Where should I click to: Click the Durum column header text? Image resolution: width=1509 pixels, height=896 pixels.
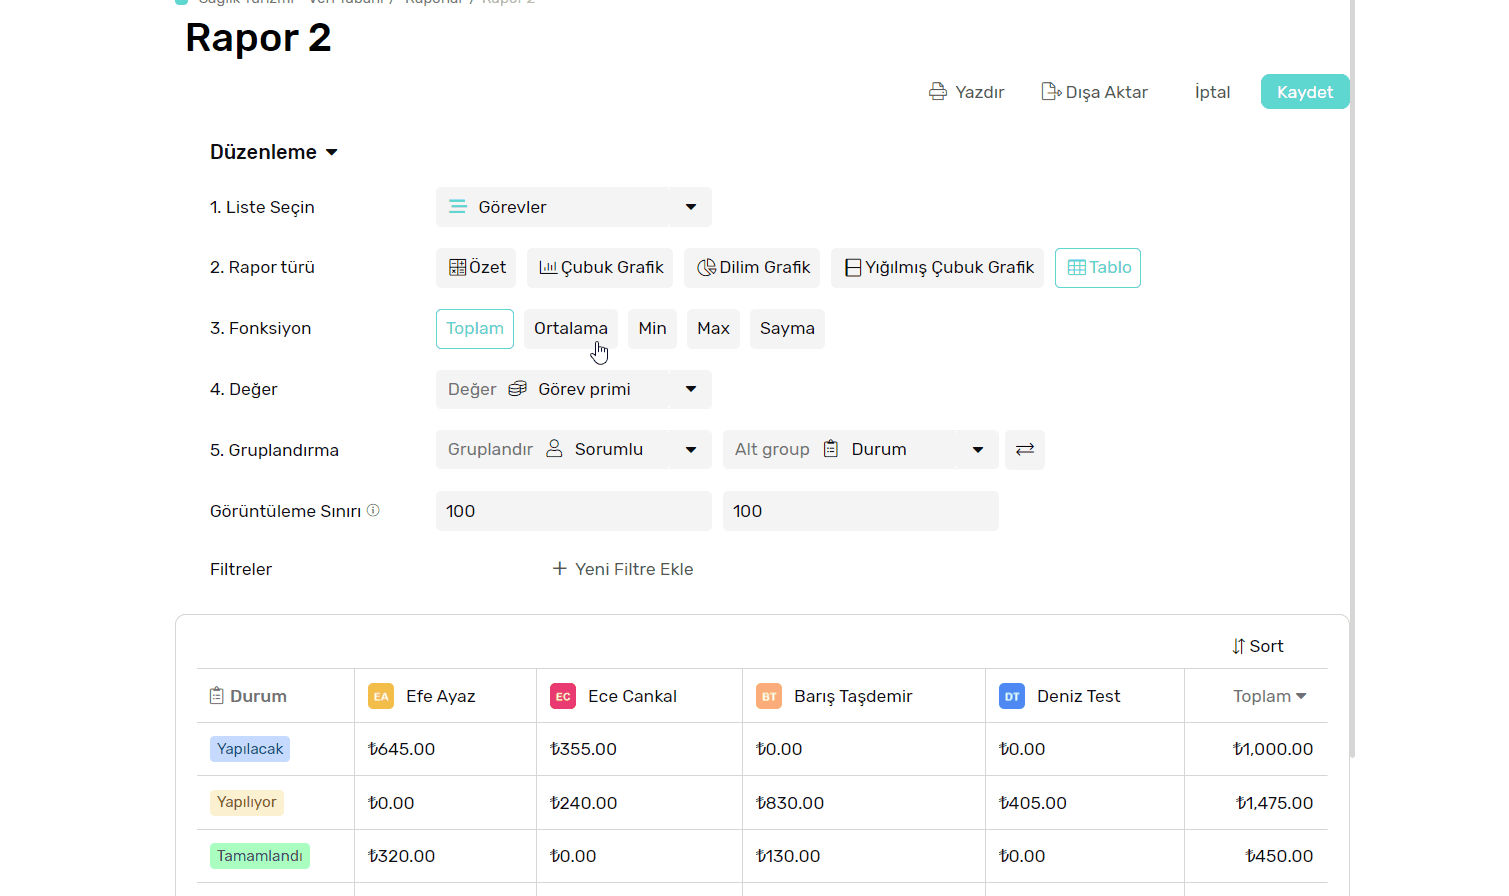pyautogui.click(x=258, y=696)
